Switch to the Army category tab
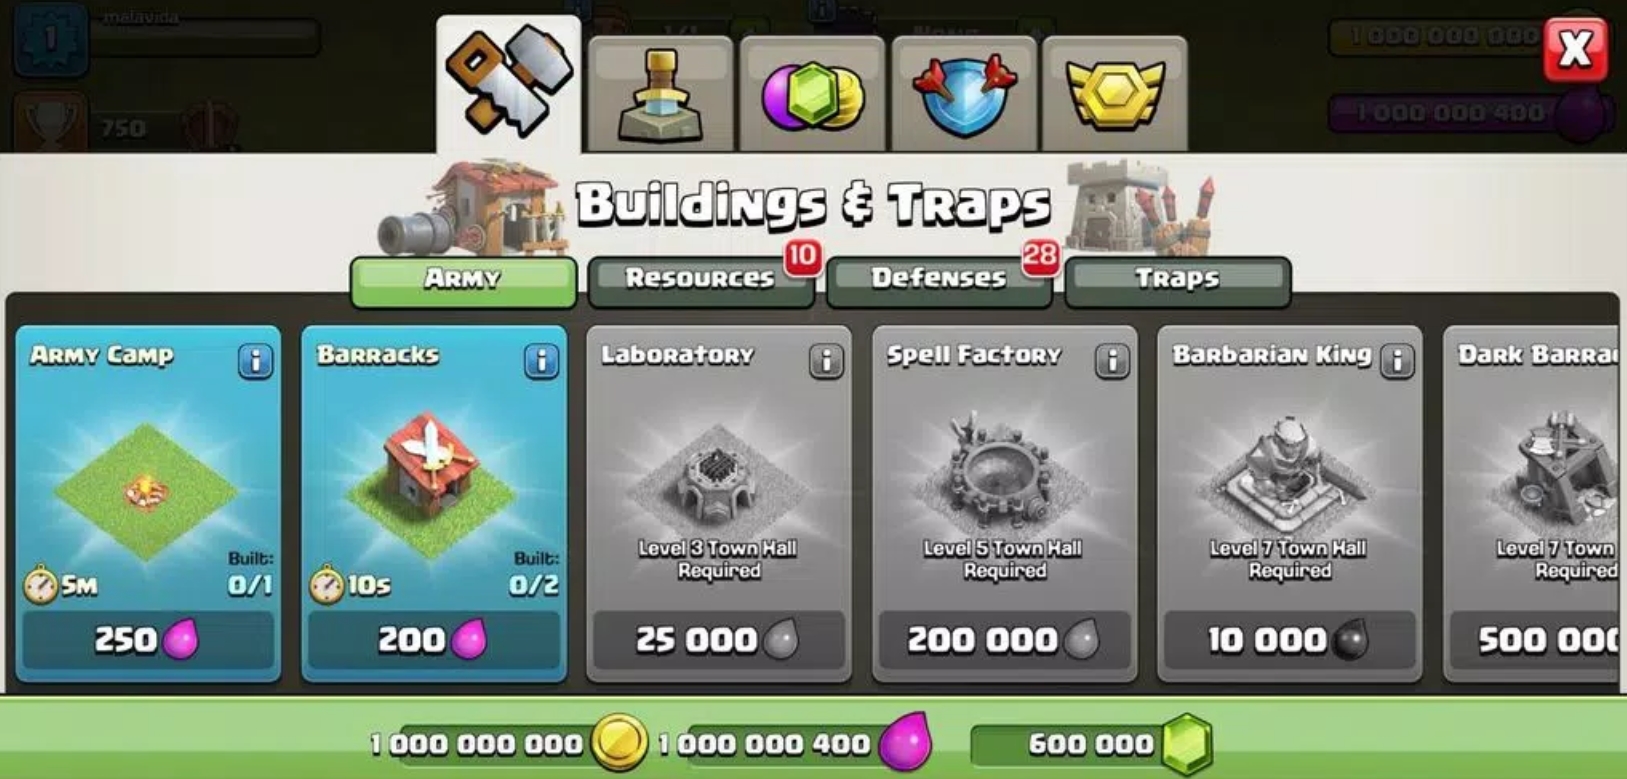1627x779 pixels. pyautogui.click(x=463, y=282)
